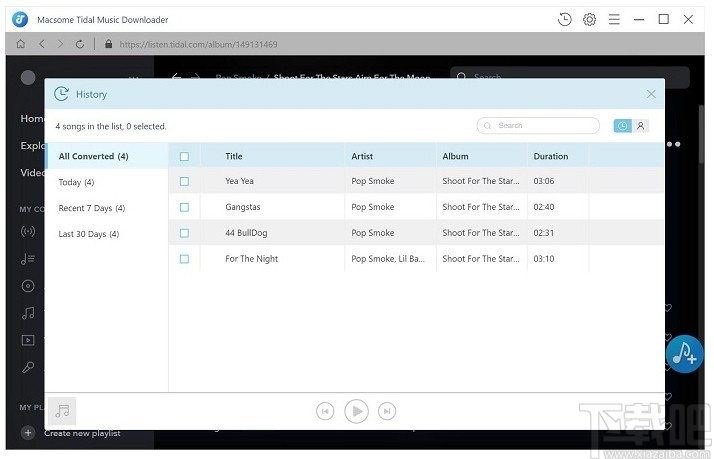Tick checkbox for Yea Yea
This screenshot has height=459, width=714.
click(x=184, y=181)
